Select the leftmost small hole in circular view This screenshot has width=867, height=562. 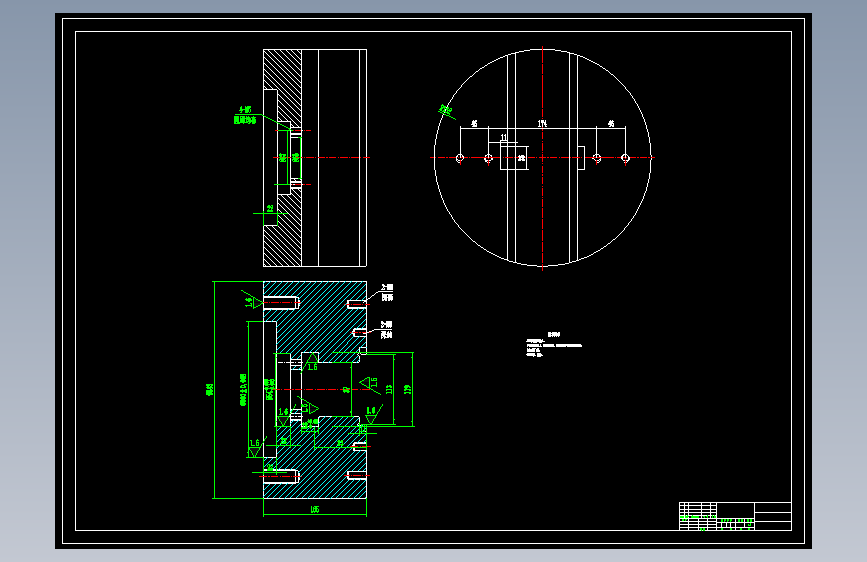tap(459, 158)
